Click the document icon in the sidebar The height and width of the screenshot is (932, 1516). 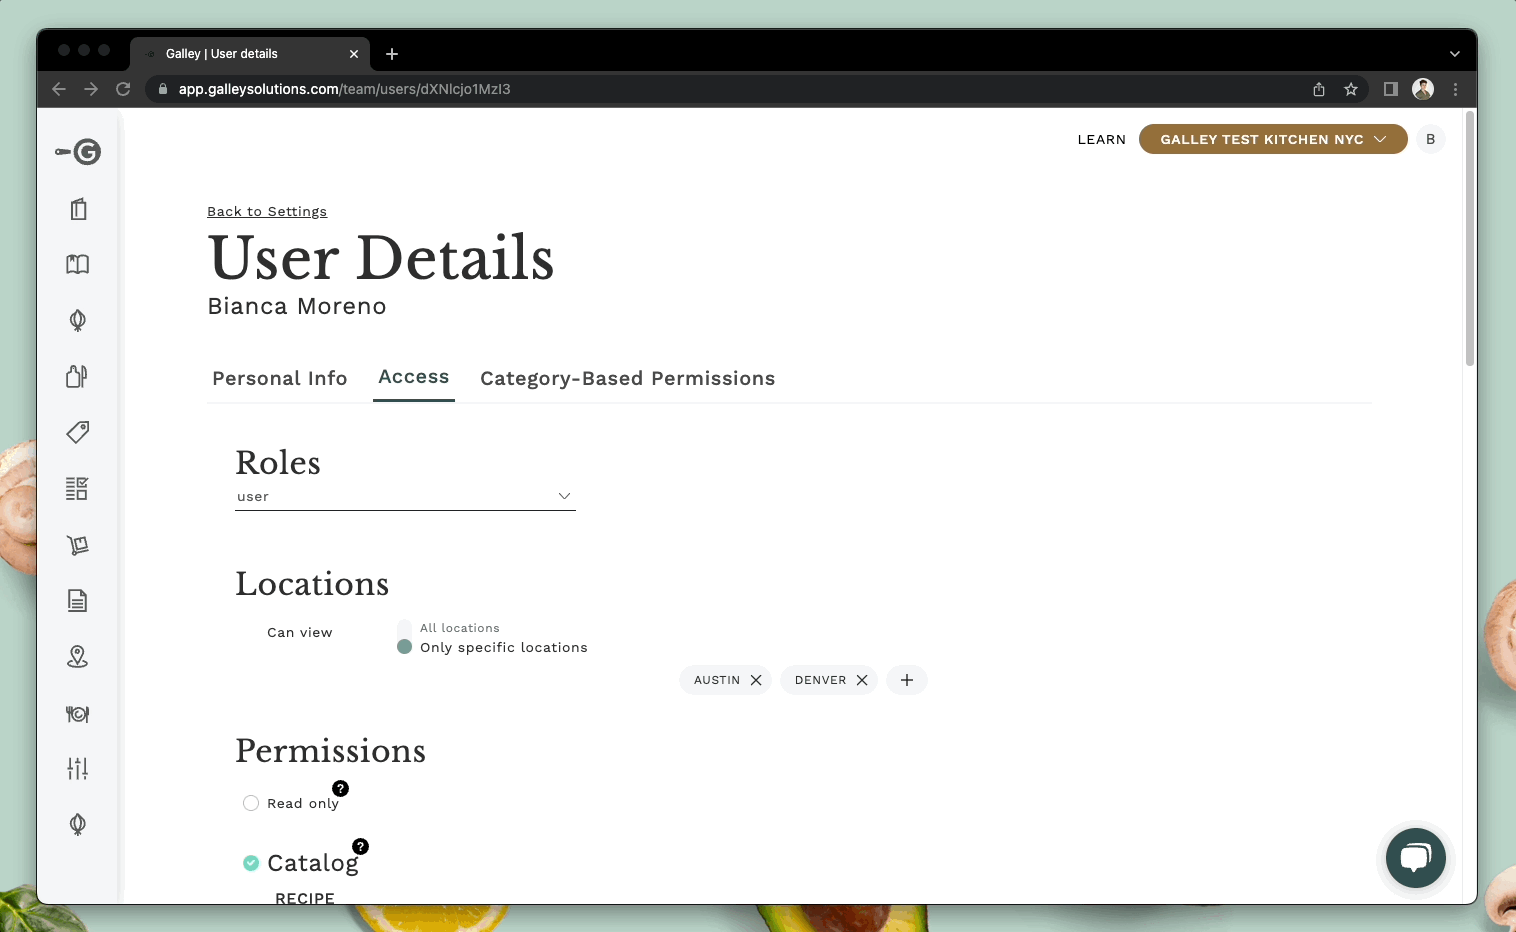77,600
